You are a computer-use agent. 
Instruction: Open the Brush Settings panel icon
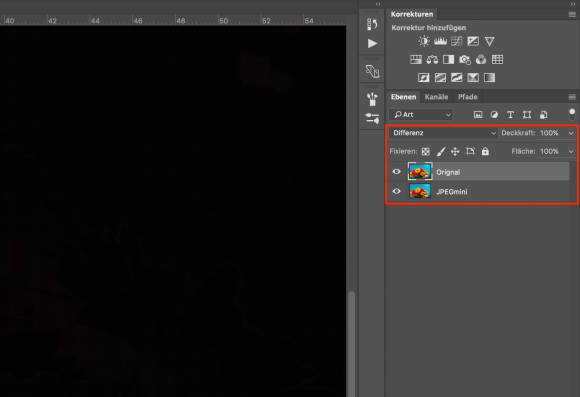372,118
